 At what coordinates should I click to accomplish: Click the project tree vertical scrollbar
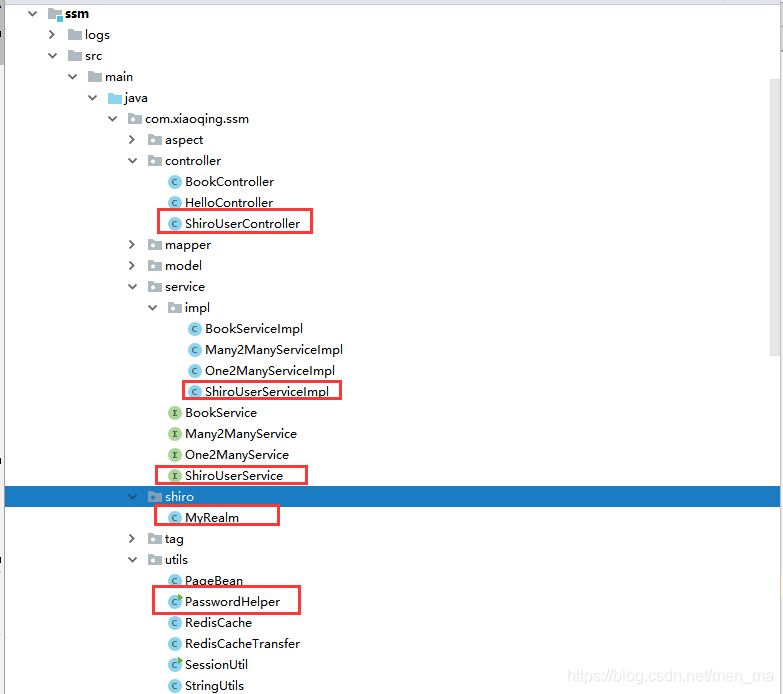coord(775,217)
